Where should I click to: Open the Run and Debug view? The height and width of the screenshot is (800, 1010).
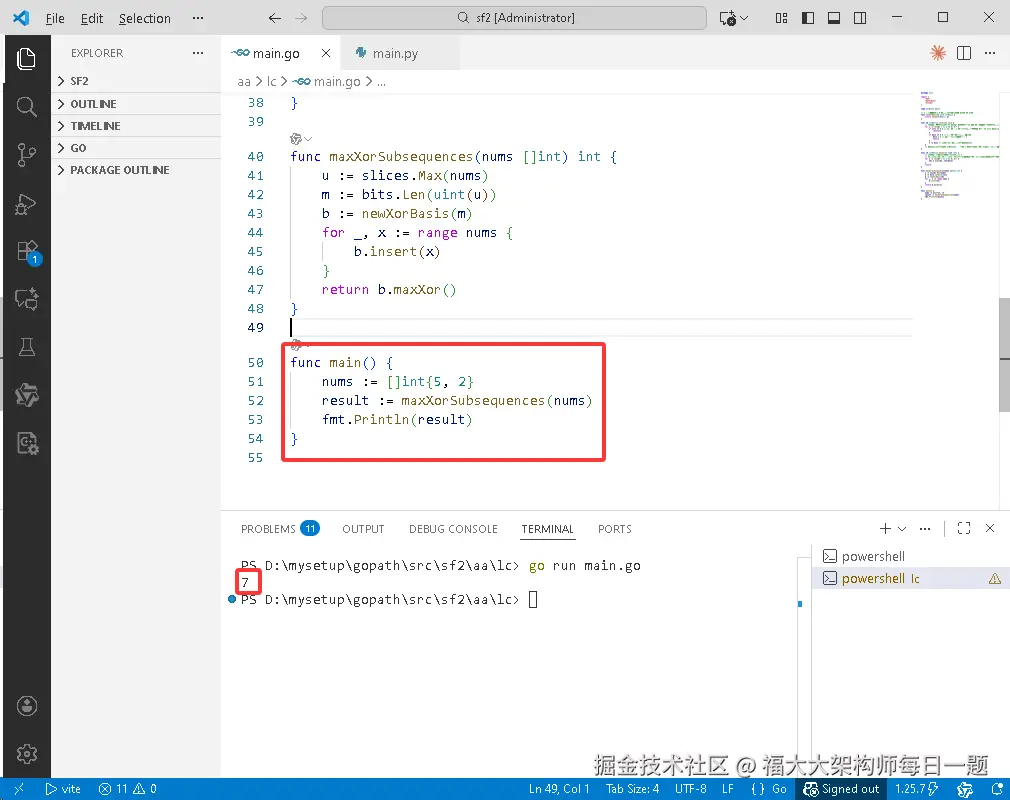(26, 204)
